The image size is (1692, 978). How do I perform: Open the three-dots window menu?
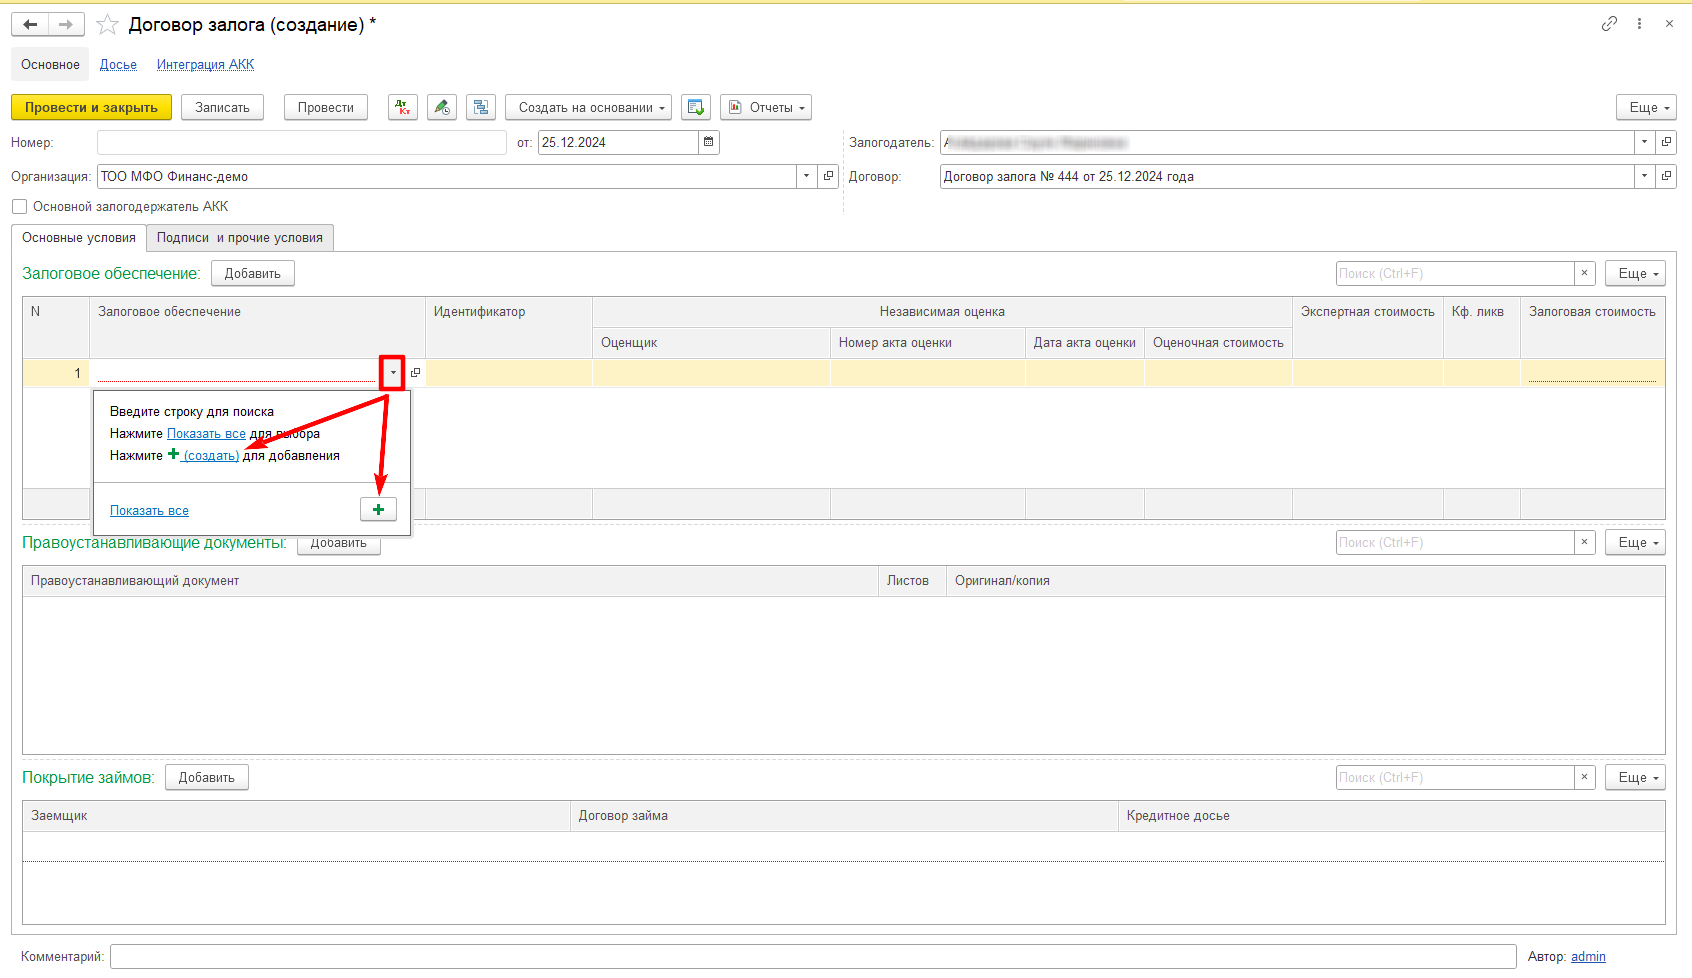pyautogui.click(x=1639, y=24)
